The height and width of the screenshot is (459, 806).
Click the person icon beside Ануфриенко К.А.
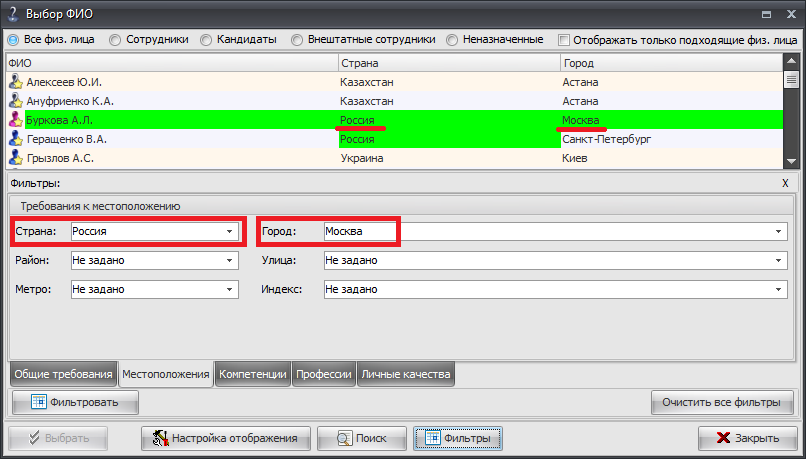[15, 101]
